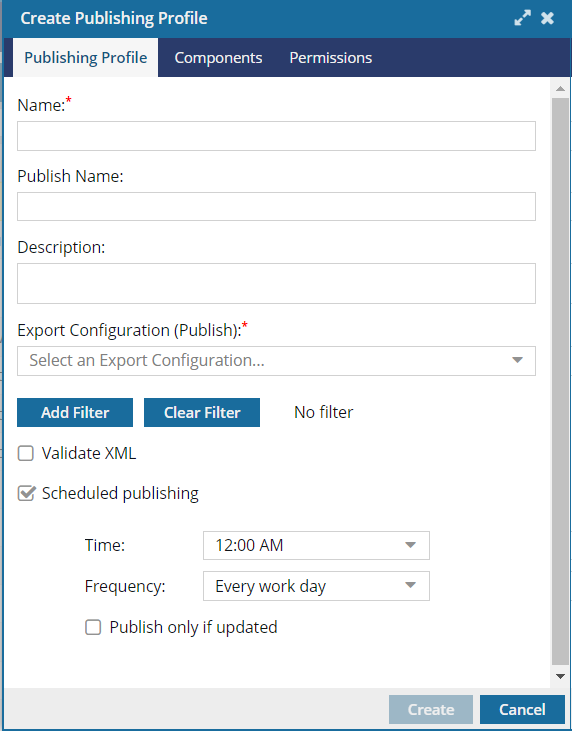Click the scrollbar up arrow
The height and width of the screenshot is (731, 572).
point(560,89)
